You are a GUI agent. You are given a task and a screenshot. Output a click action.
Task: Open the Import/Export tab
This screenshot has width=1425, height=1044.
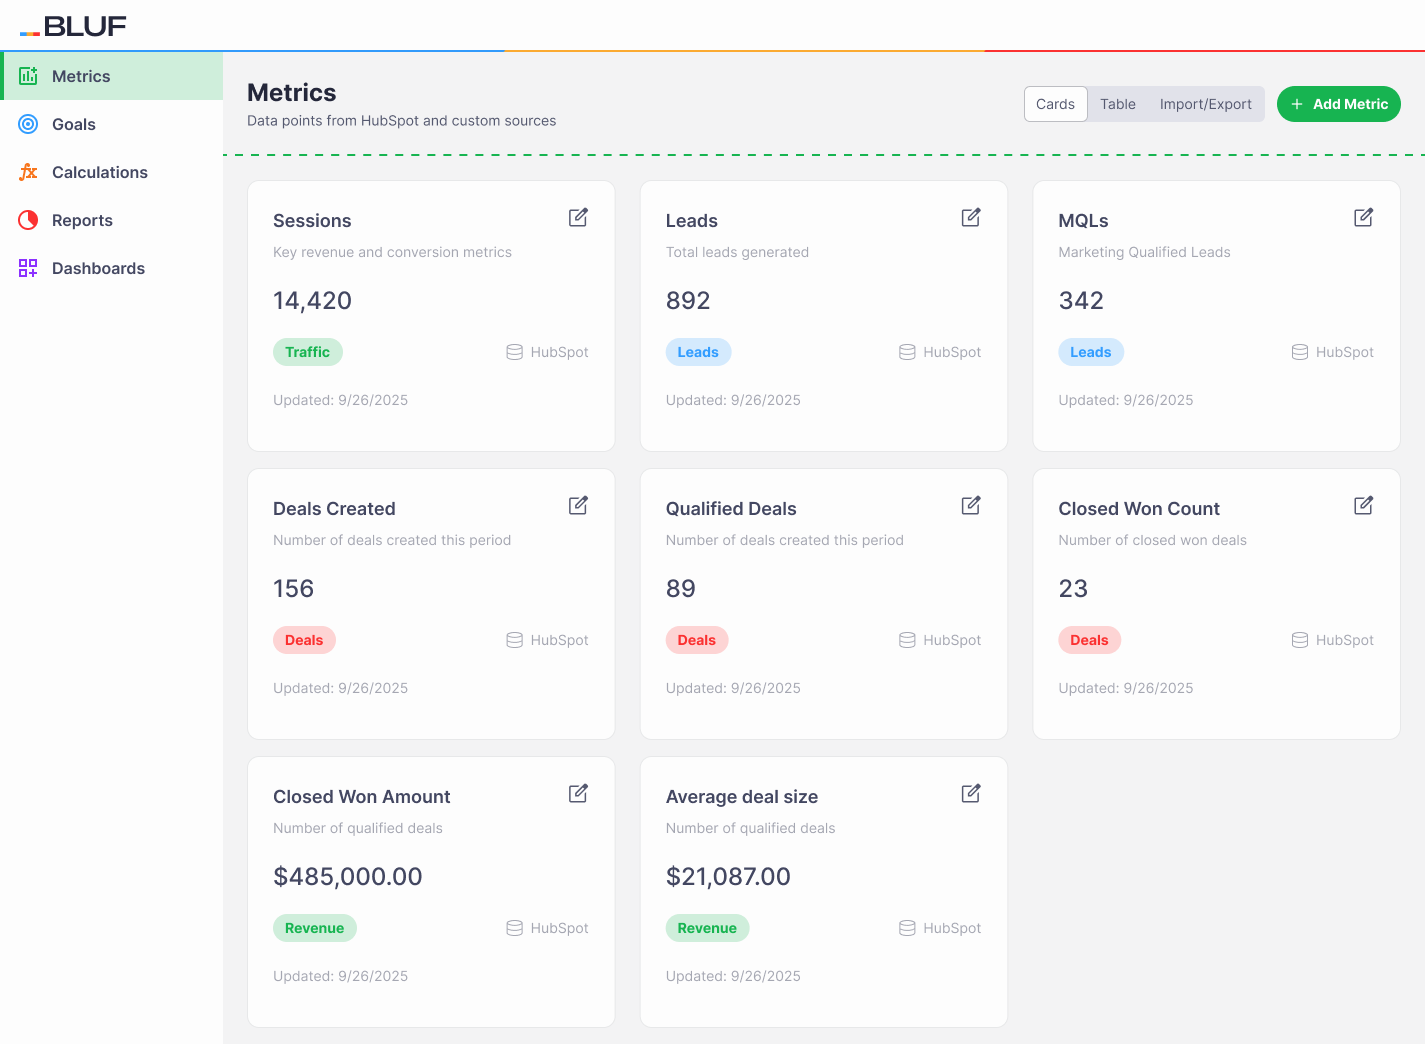1206,104
